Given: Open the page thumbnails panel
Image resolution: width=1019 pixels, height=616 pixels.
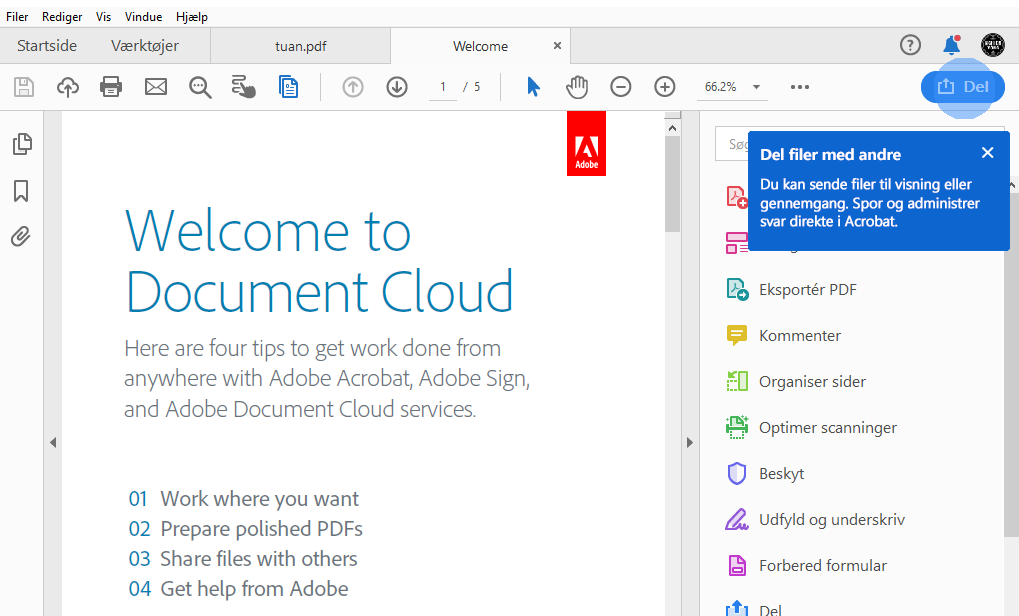Looking at the screenshot, I should click(22, 143).
